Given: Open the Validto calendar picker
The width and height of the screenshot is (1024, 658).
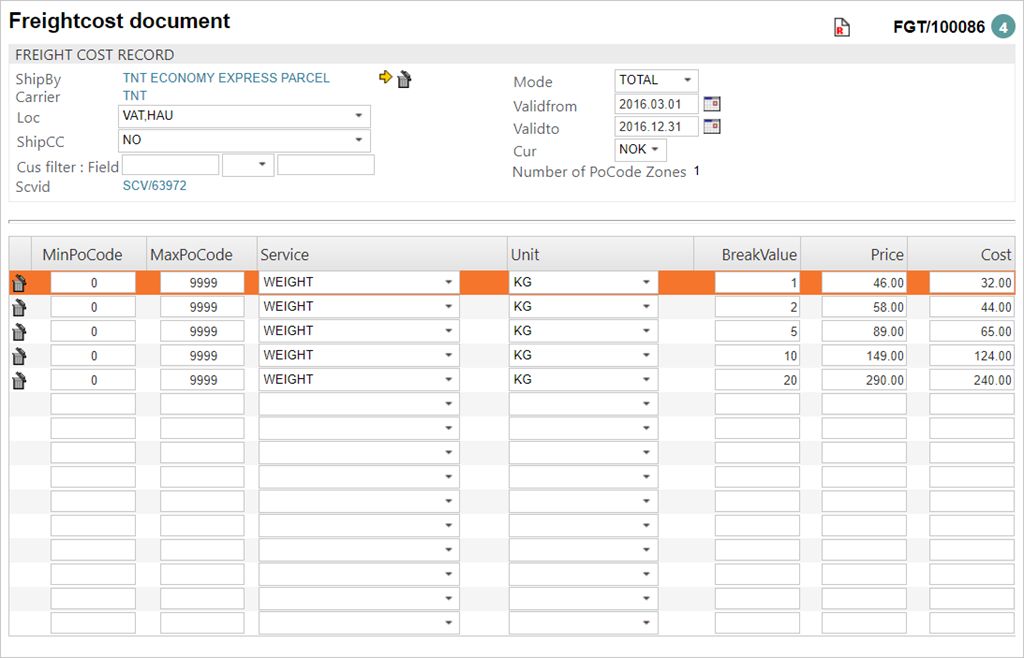Looking at the screenshot, I should point(712,126).
